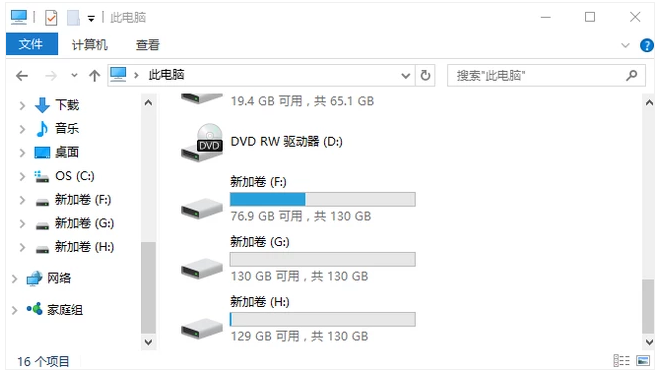Open the 查看 ribbon tab

point(148,45)
